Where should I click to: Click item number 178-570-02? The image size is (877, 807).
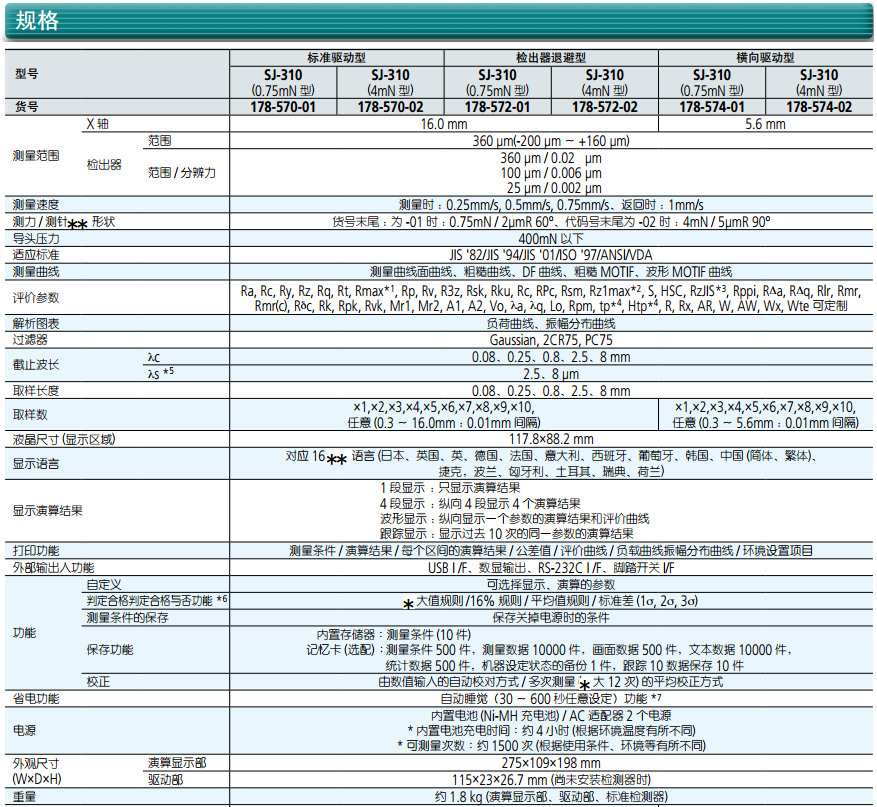(x=390, y=107)
